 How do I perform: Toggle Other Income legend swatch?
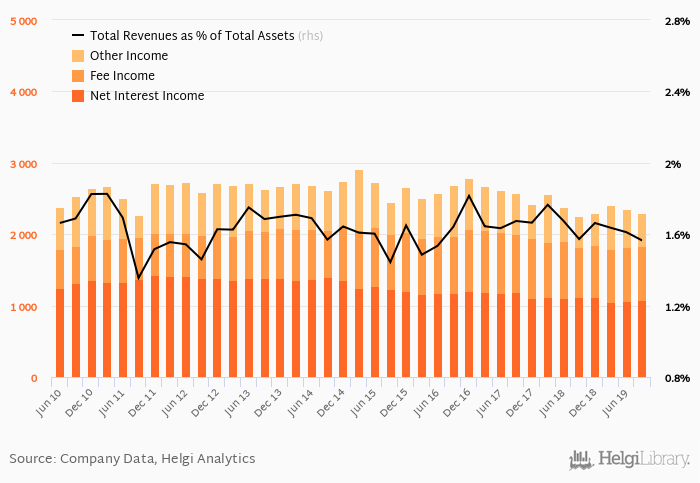tap(78, 56)
